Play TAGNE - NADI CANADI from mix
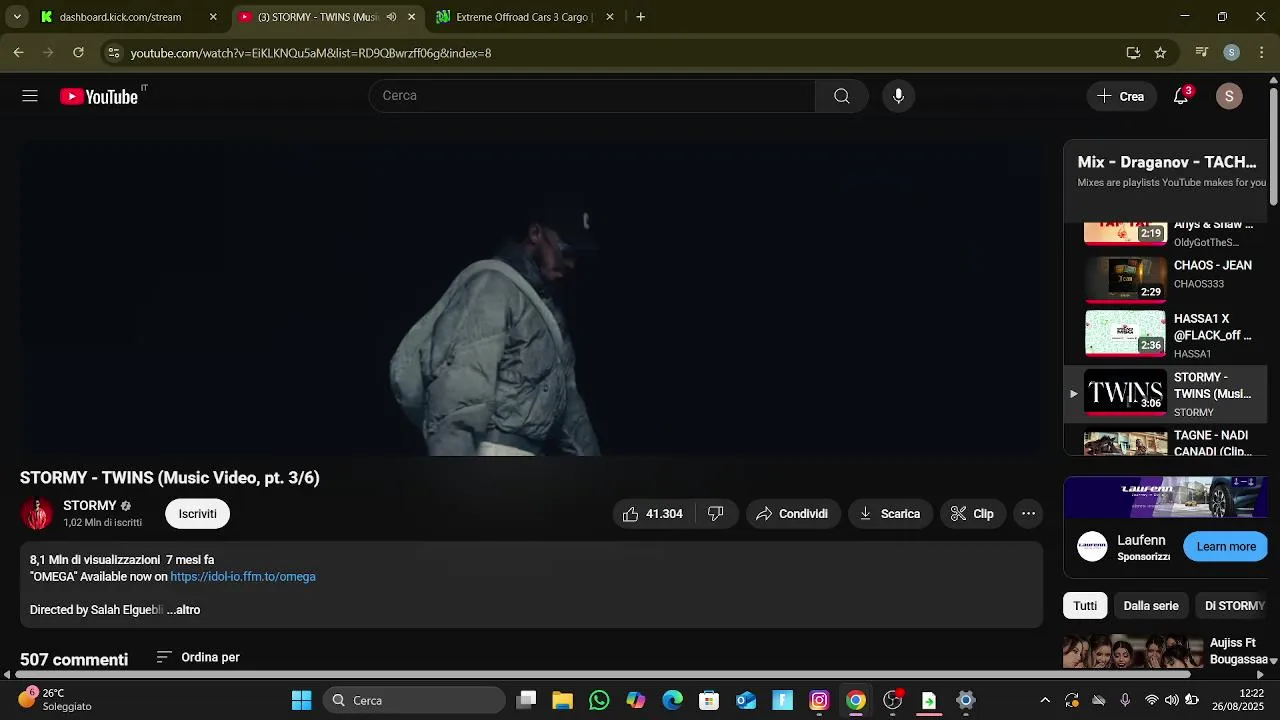Screen dimensions: 1280x720 point(1168,442)
